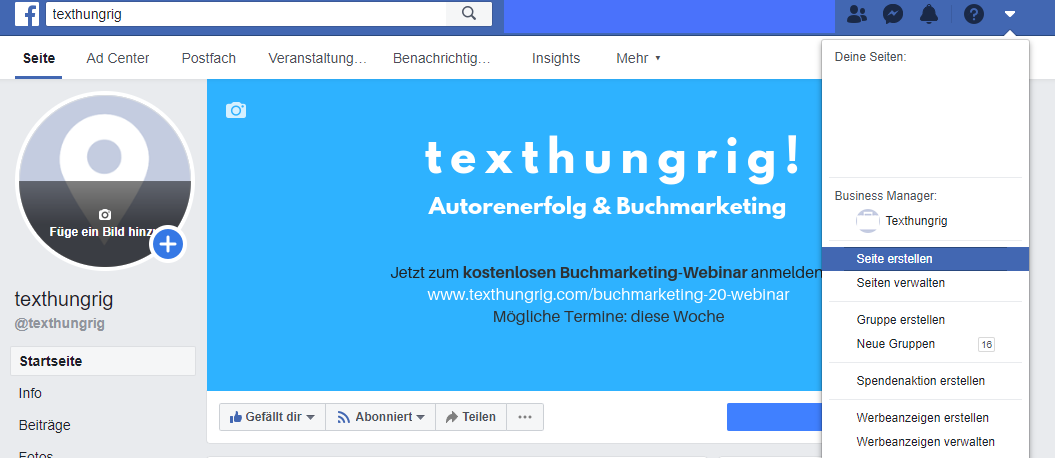Open the Insights tab

(556, 59)
